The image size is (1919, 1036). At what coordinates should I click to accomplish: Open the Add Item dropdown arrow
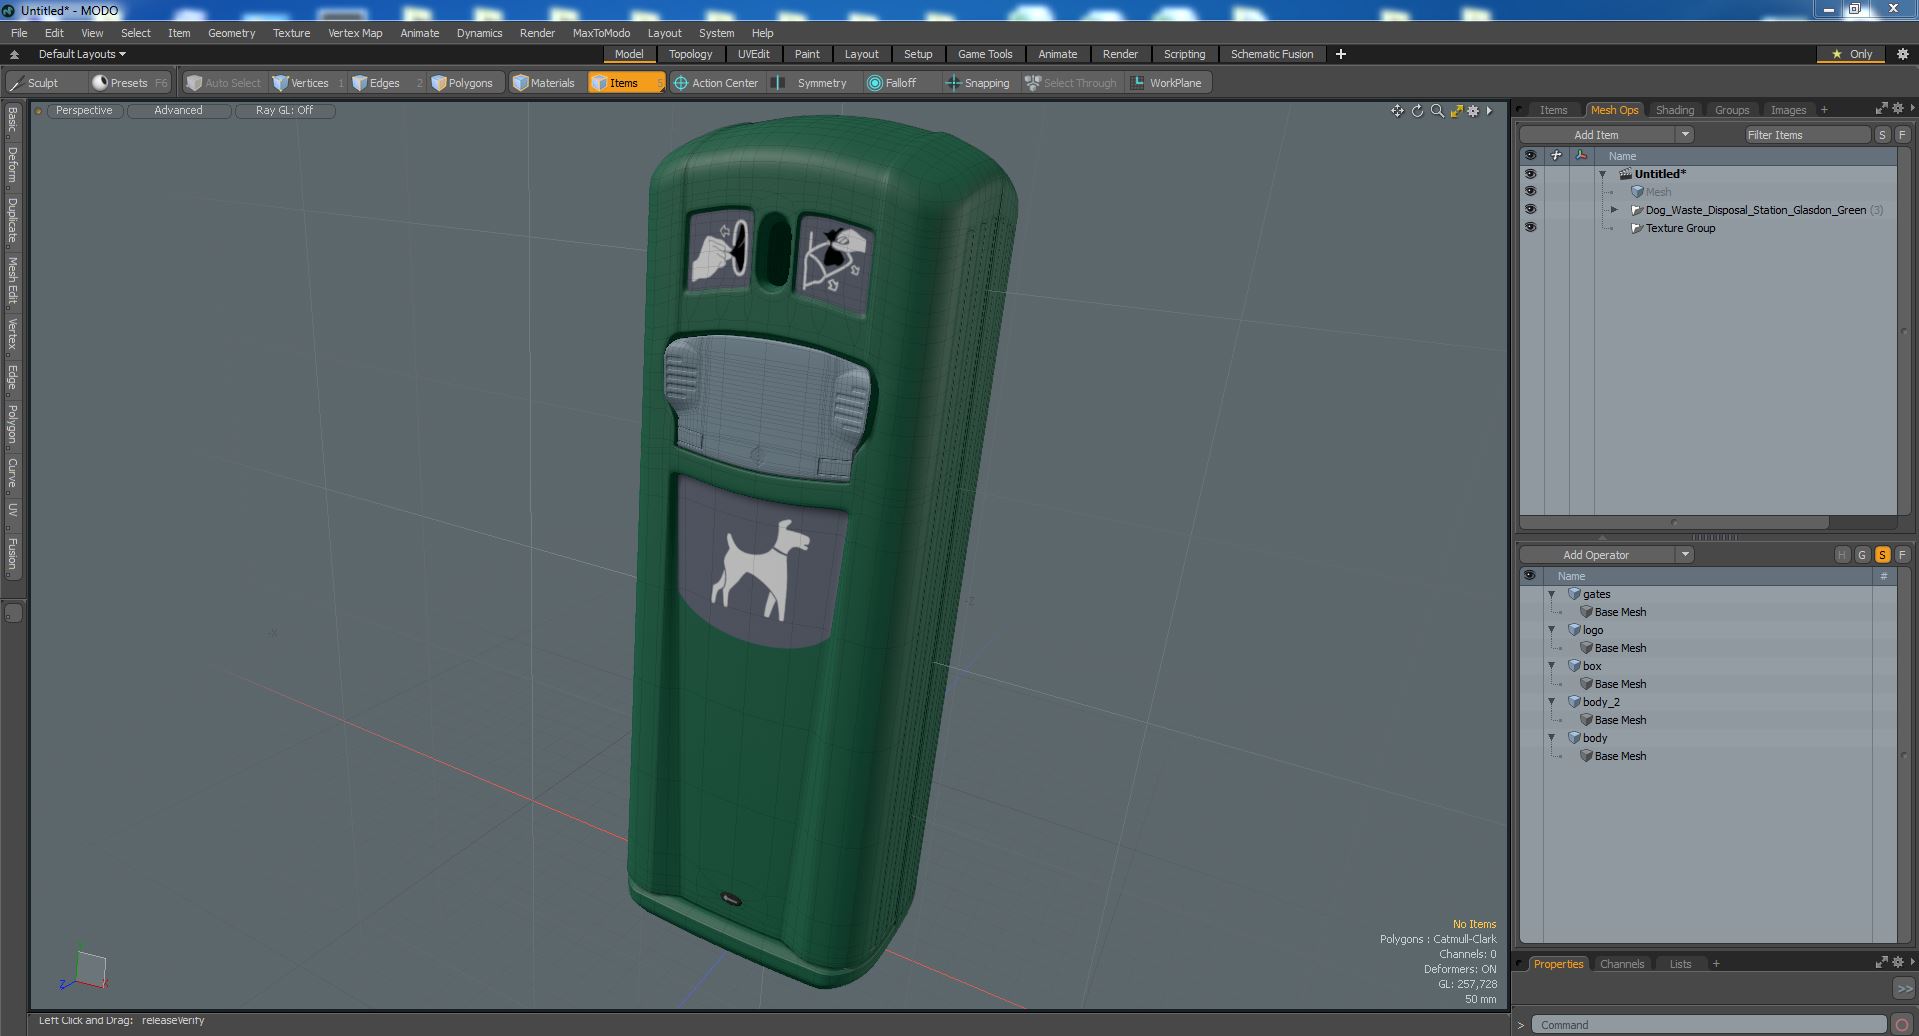tap(1685, 135)
